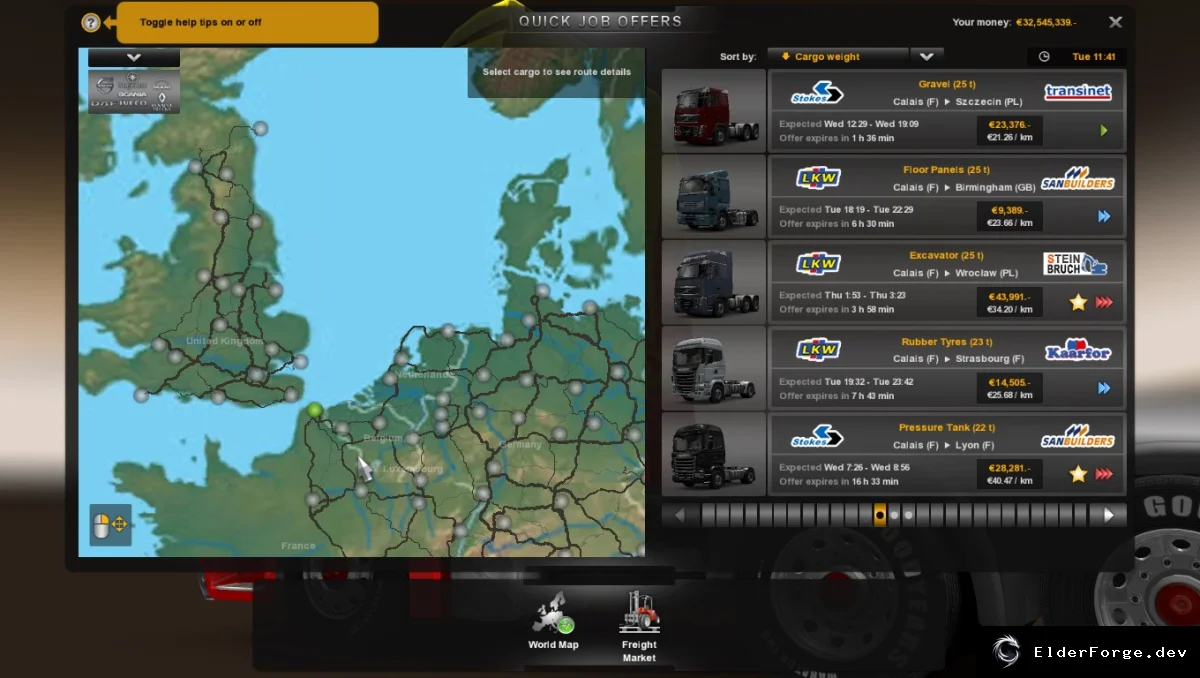The image size is (1200, 678).
Task: Click the SanBuilders logo on the Pressure Tank job
Action: pyautogui.click(x=1078, y=436)
